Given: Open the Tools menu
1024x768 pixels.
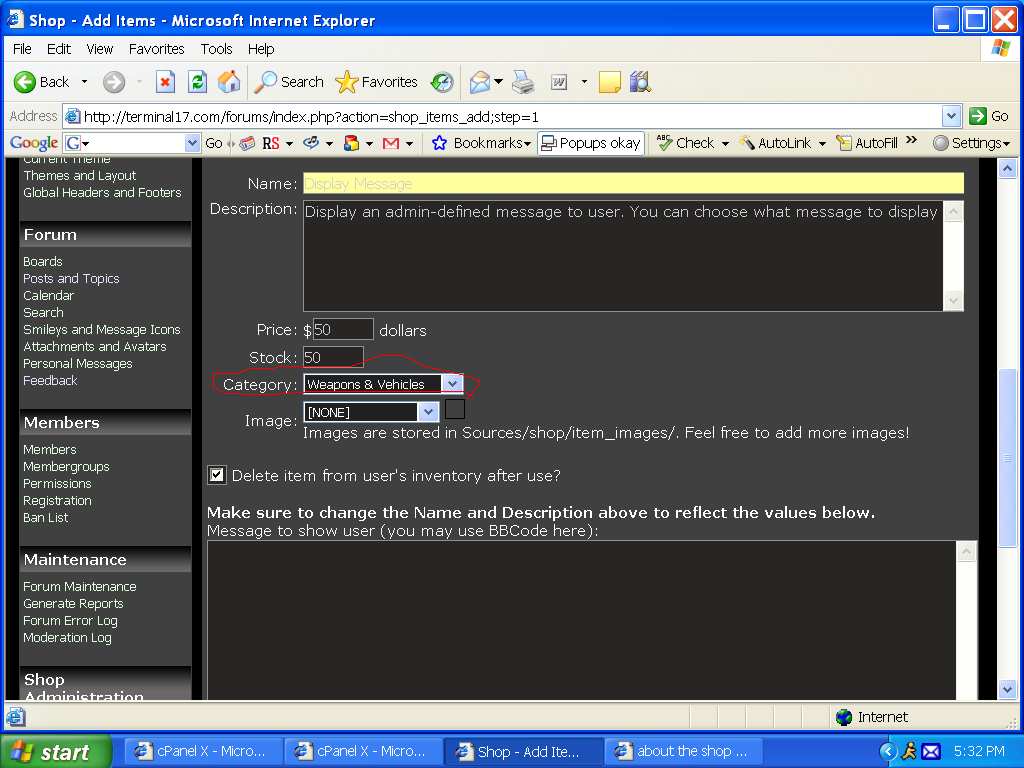Looking at the screenshot, I should pyautogui.click(x=216, y=48).
